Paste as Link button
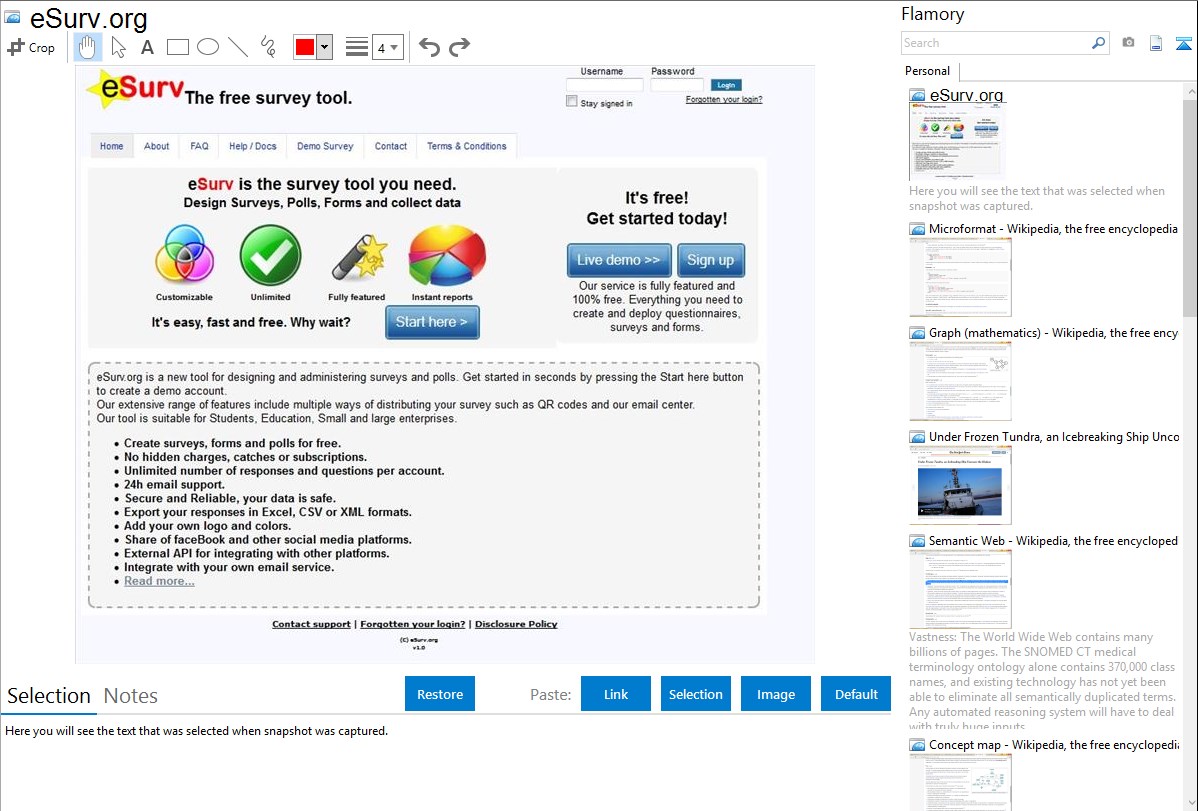1198x811 pixels. pos(616,694)
